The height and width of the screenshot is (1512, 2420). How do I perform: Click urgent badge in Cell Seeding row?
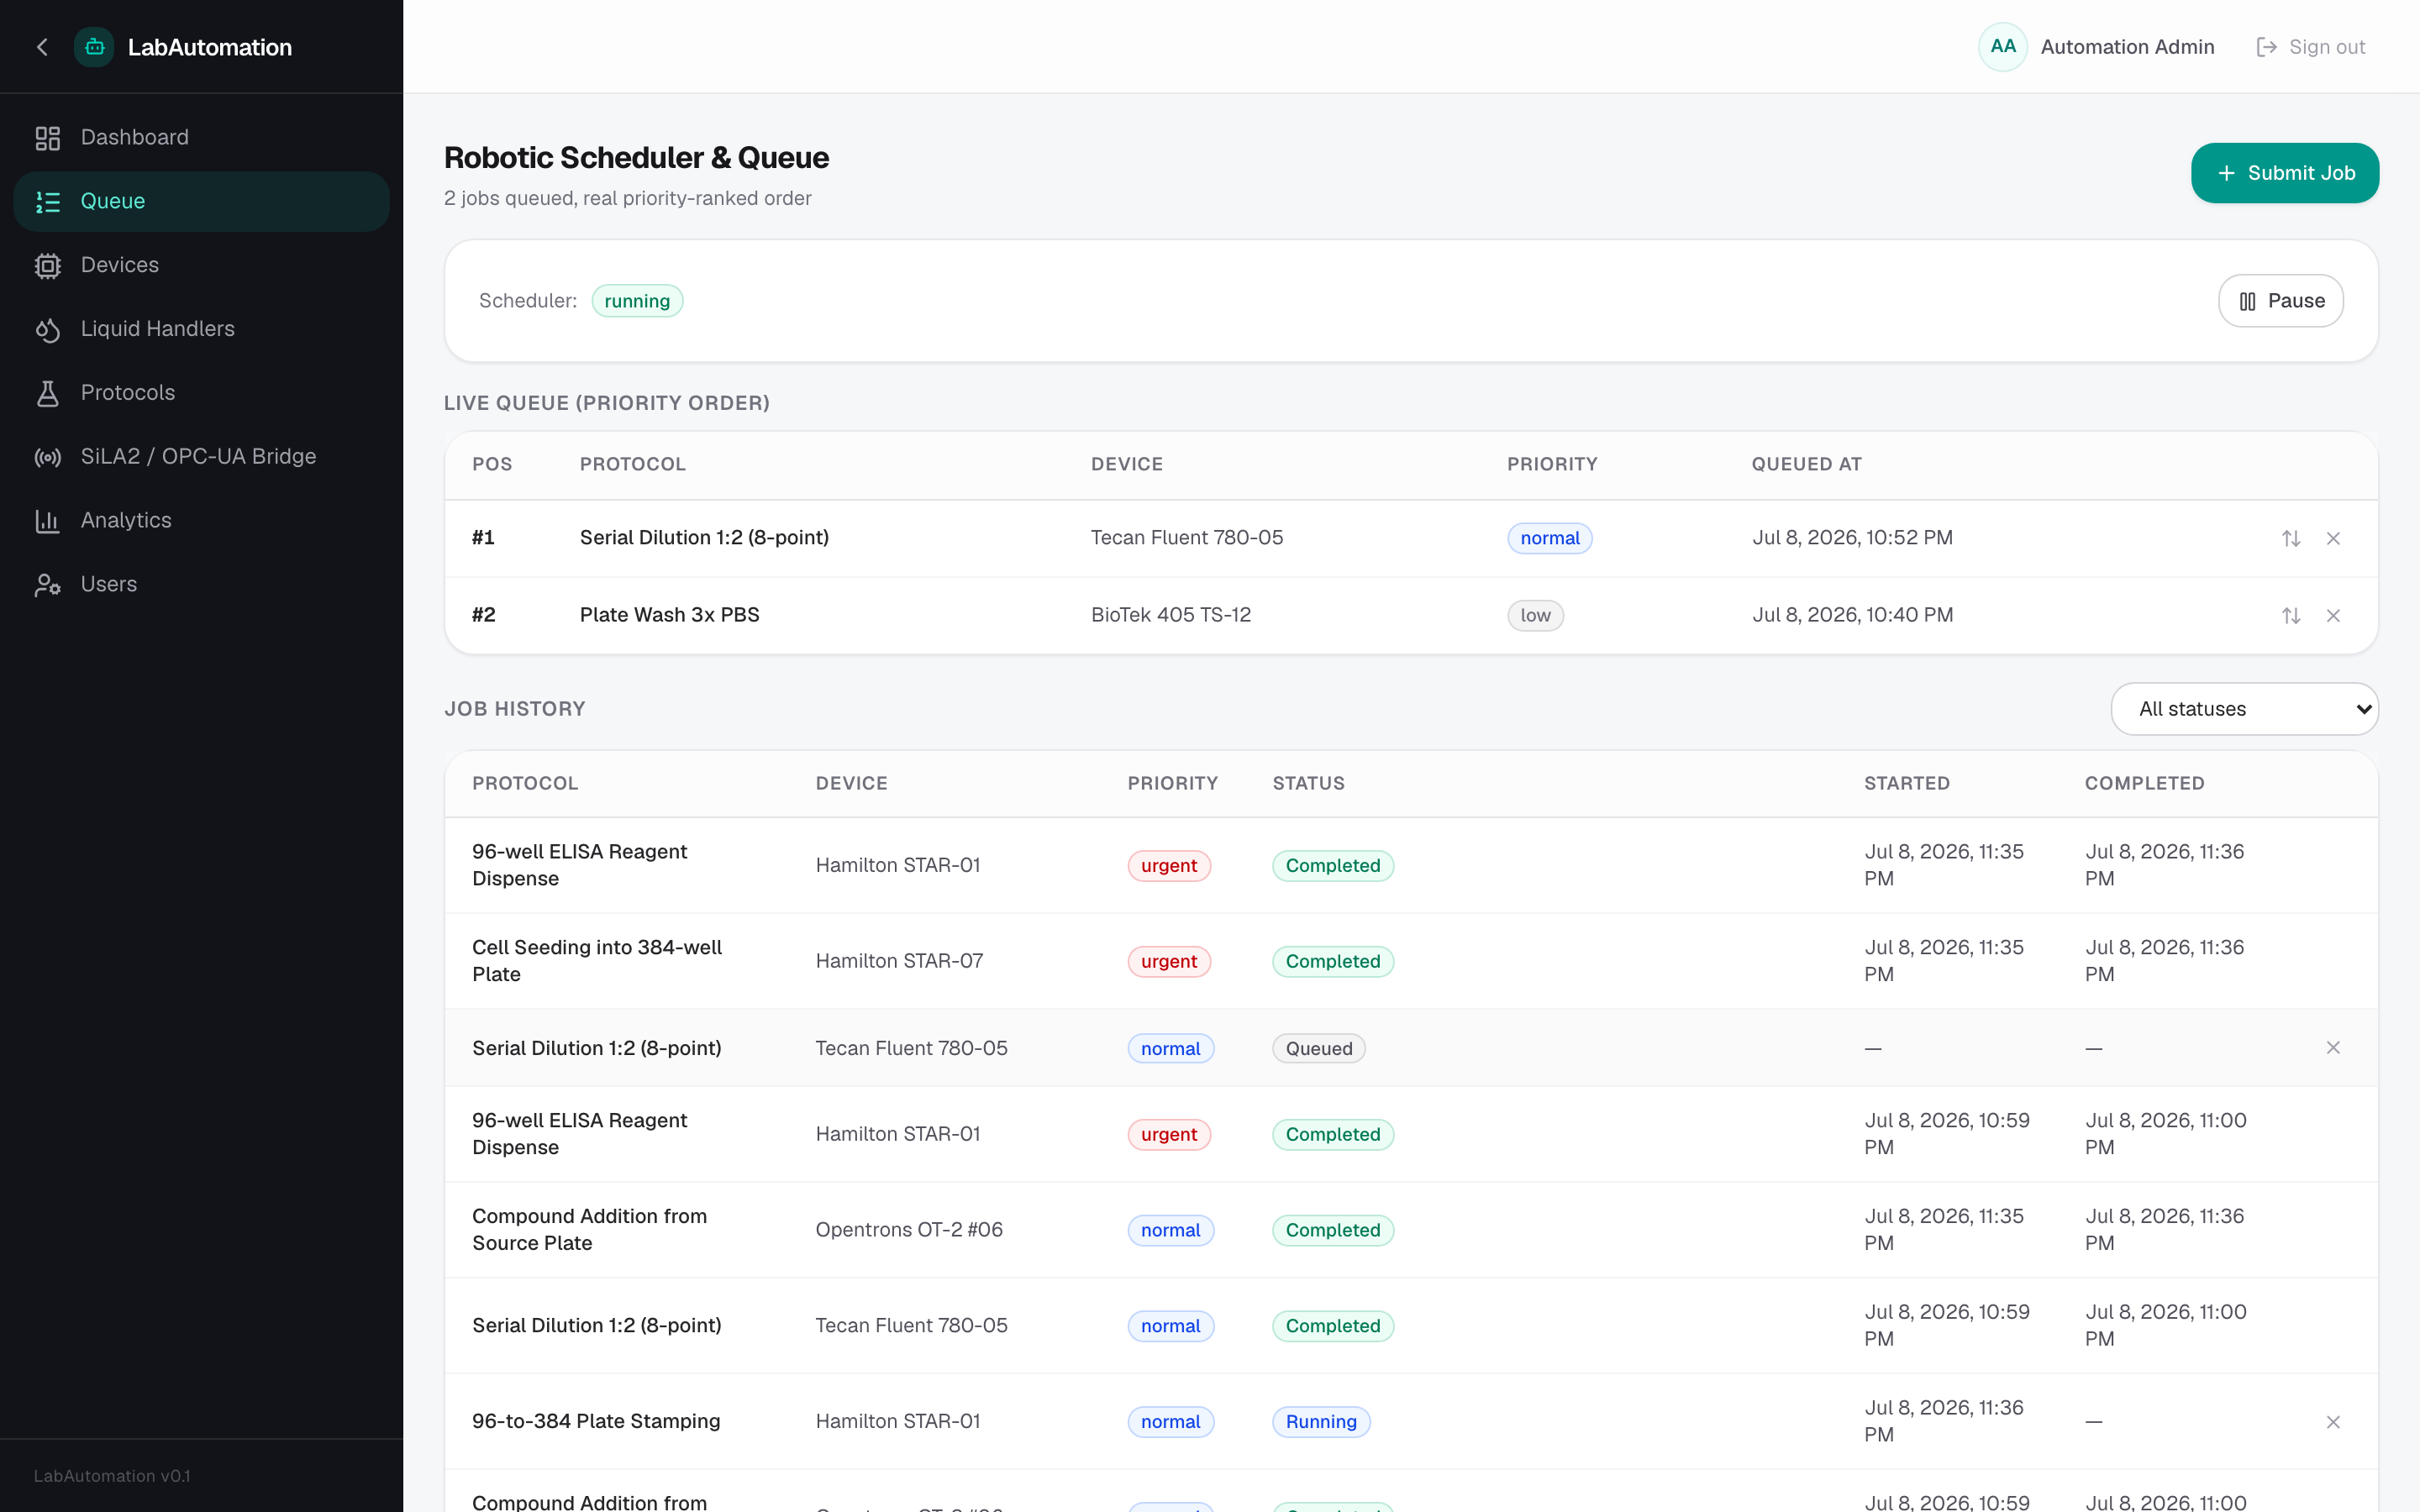[x=1169, y=962]
